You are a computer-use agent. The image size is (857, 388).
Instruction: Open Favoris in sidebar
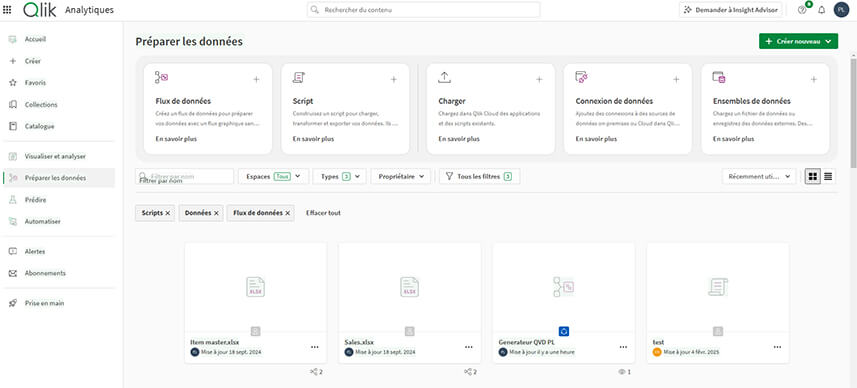tap(35, 83)
